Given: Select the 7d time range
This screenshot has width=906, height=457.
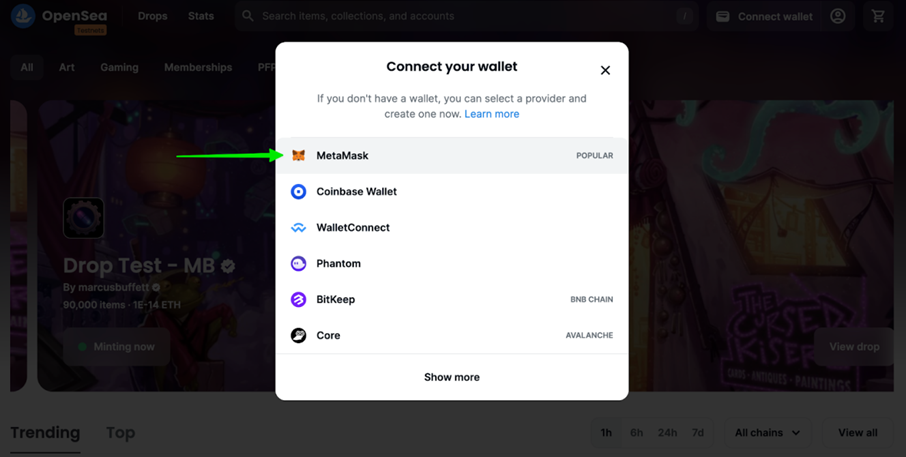Looking at the screenshot, I should coord(698,433).
